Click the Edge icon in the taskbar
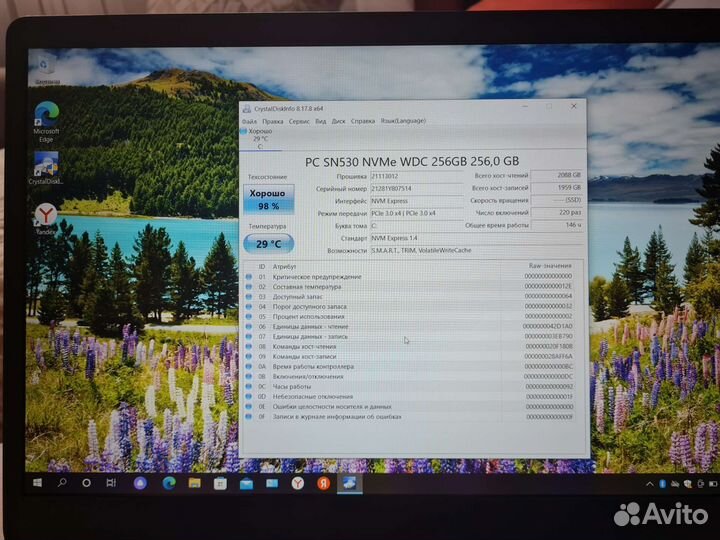This screenshot has height=540, width=720. (x=168, y=483)
